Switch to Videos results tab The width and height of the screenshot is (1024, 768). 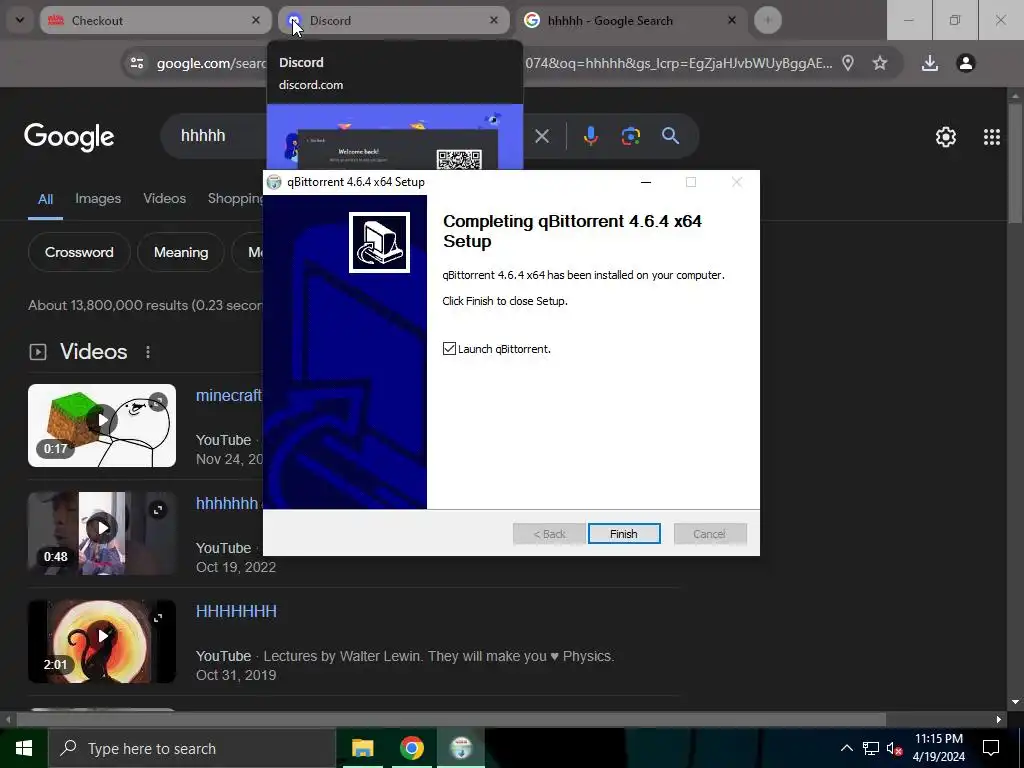click(x=165, y=199)
